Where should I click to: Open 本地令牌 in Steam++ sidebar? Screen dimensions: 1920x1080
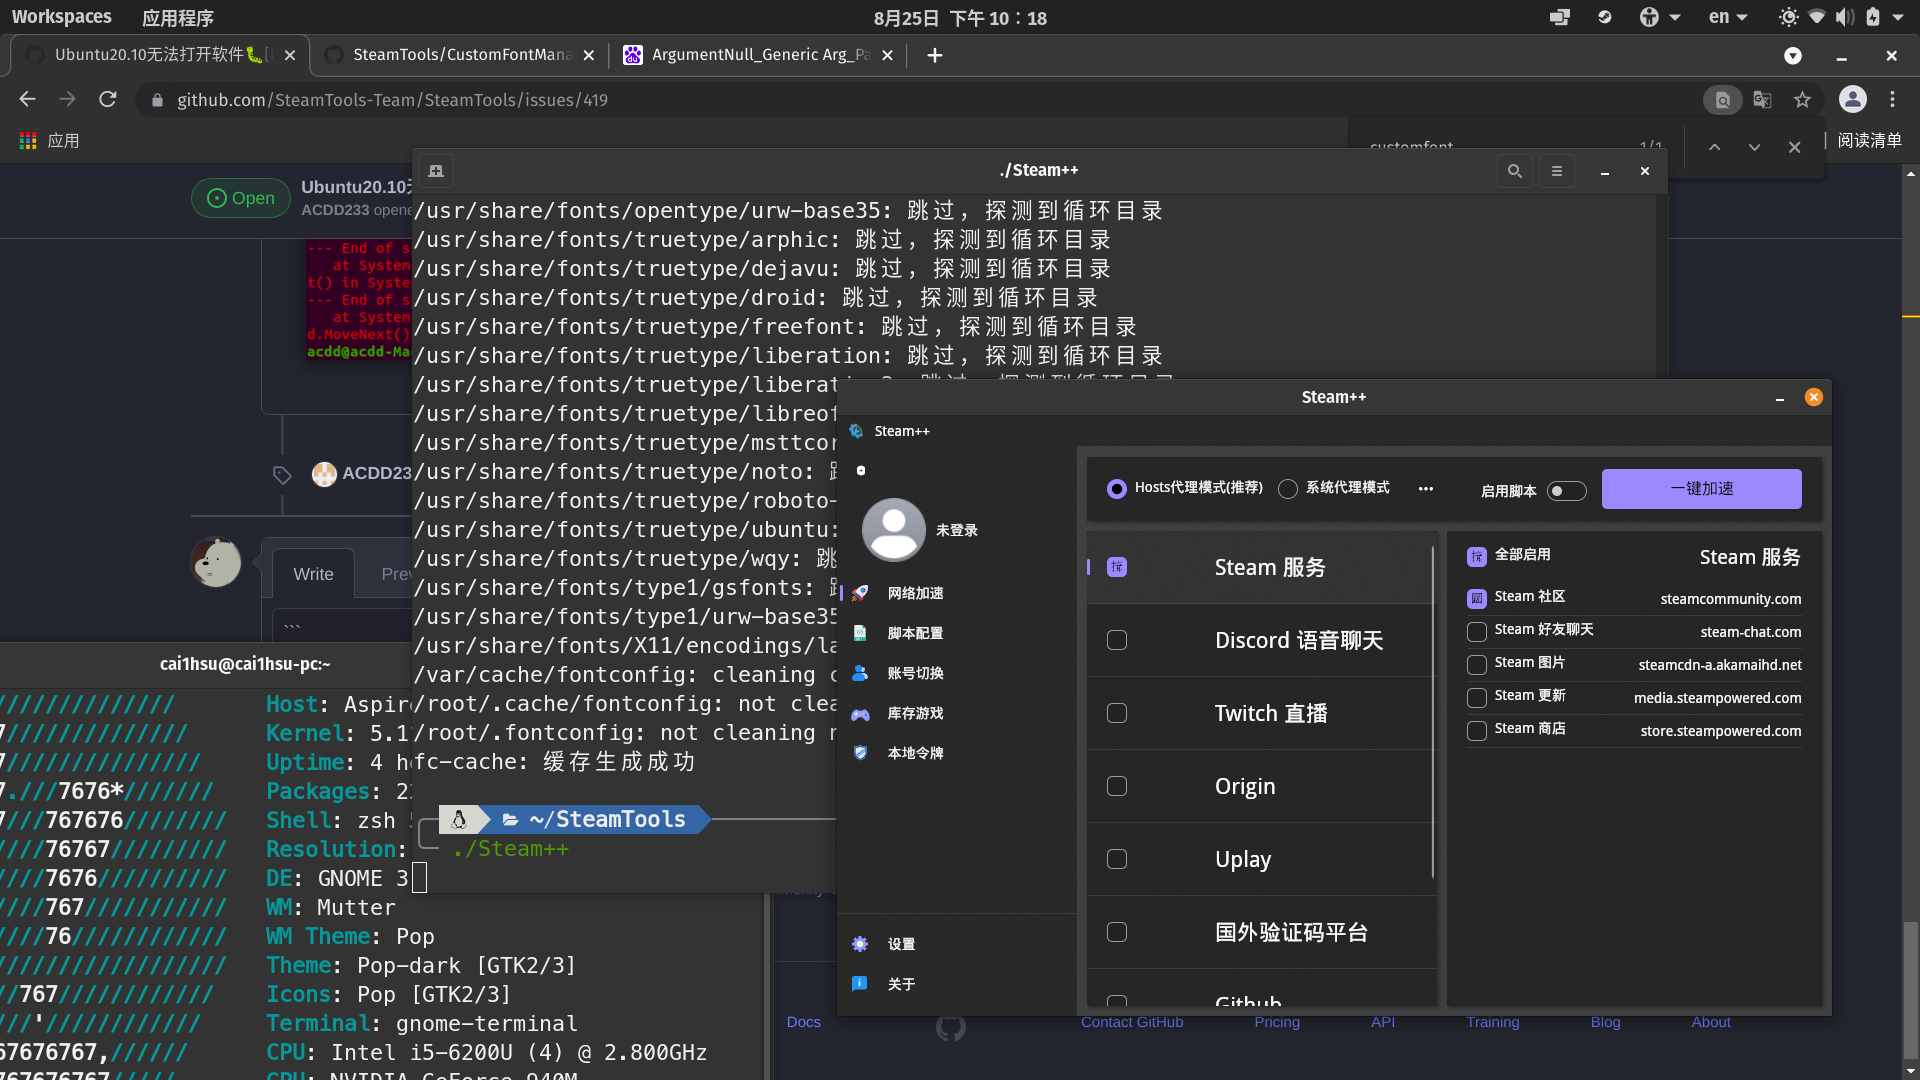click(914, 753)
